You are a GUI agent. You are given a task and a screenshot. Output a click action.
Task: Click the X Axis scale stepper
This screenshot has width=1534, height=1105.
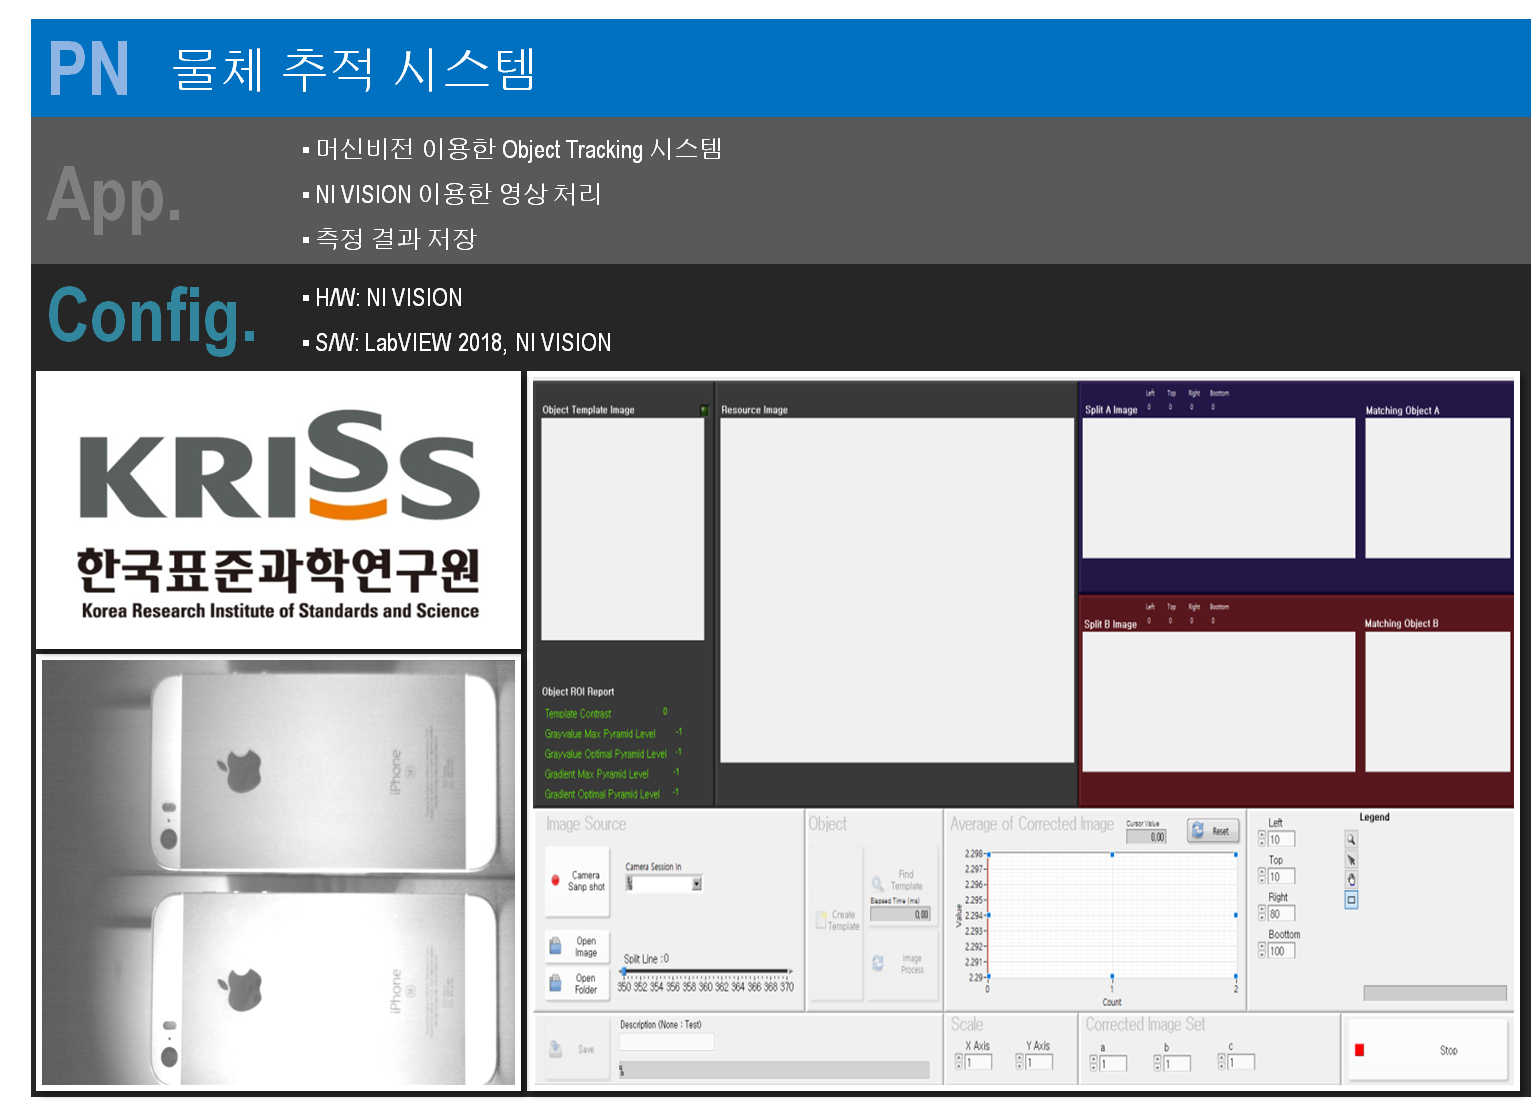[960, 1062]
